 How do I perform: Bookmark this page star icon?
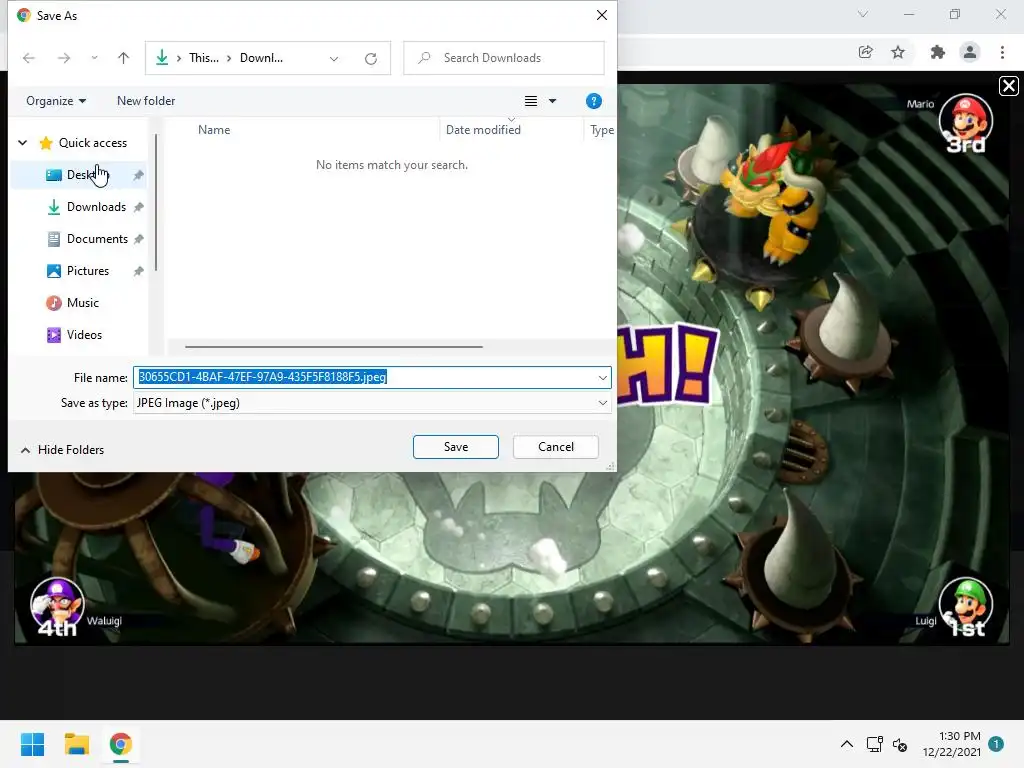[898, 52]
